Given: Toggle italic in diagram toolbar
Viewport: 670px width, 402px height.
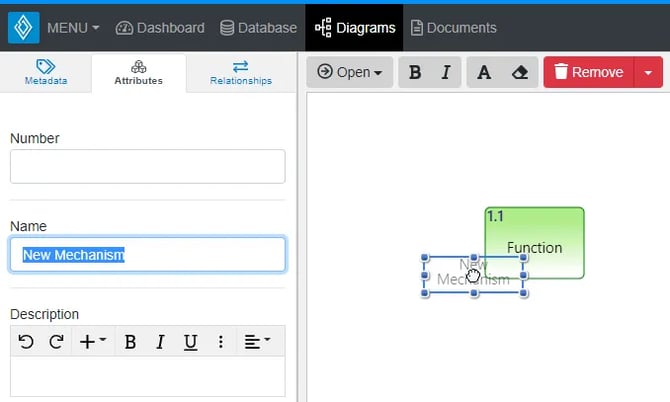Looking at the screenshot, I should [x=446, y=72].
